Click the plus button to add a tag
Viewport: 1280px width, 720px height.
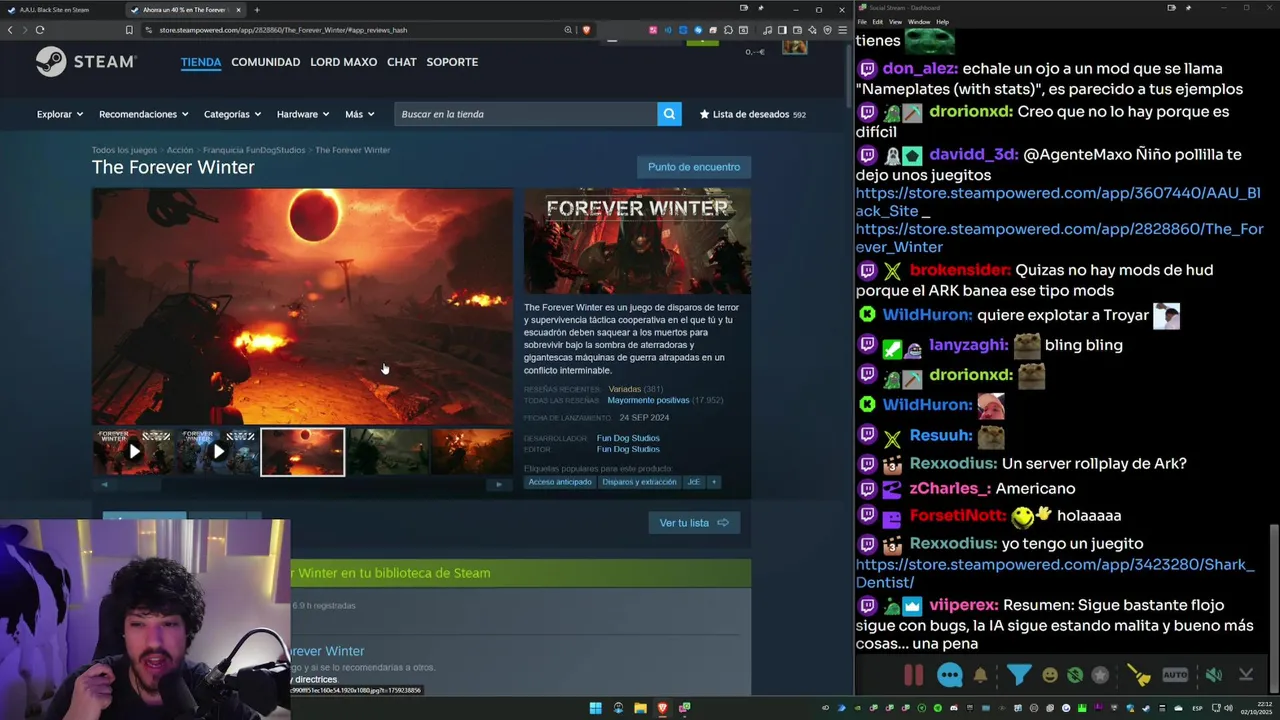[713, 482]
